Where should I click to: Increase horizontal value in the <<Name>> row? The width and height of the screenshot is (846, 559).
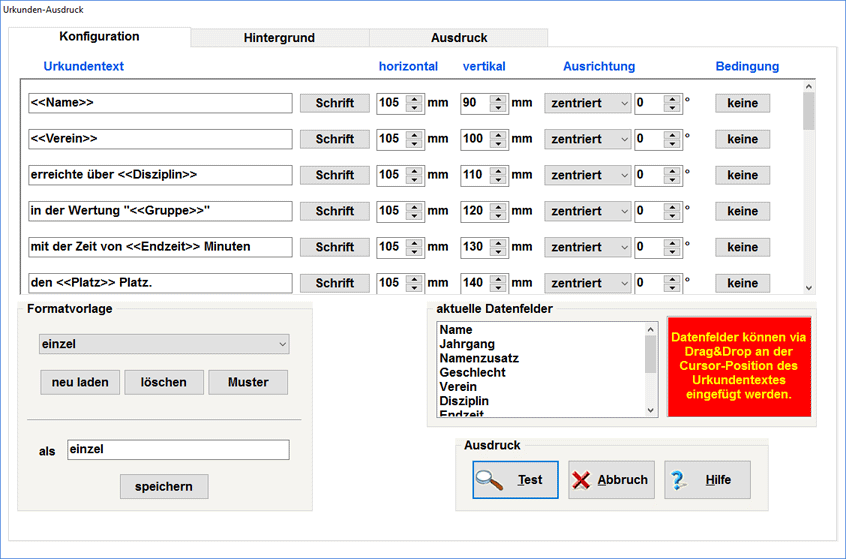click(x=414, y=99)
